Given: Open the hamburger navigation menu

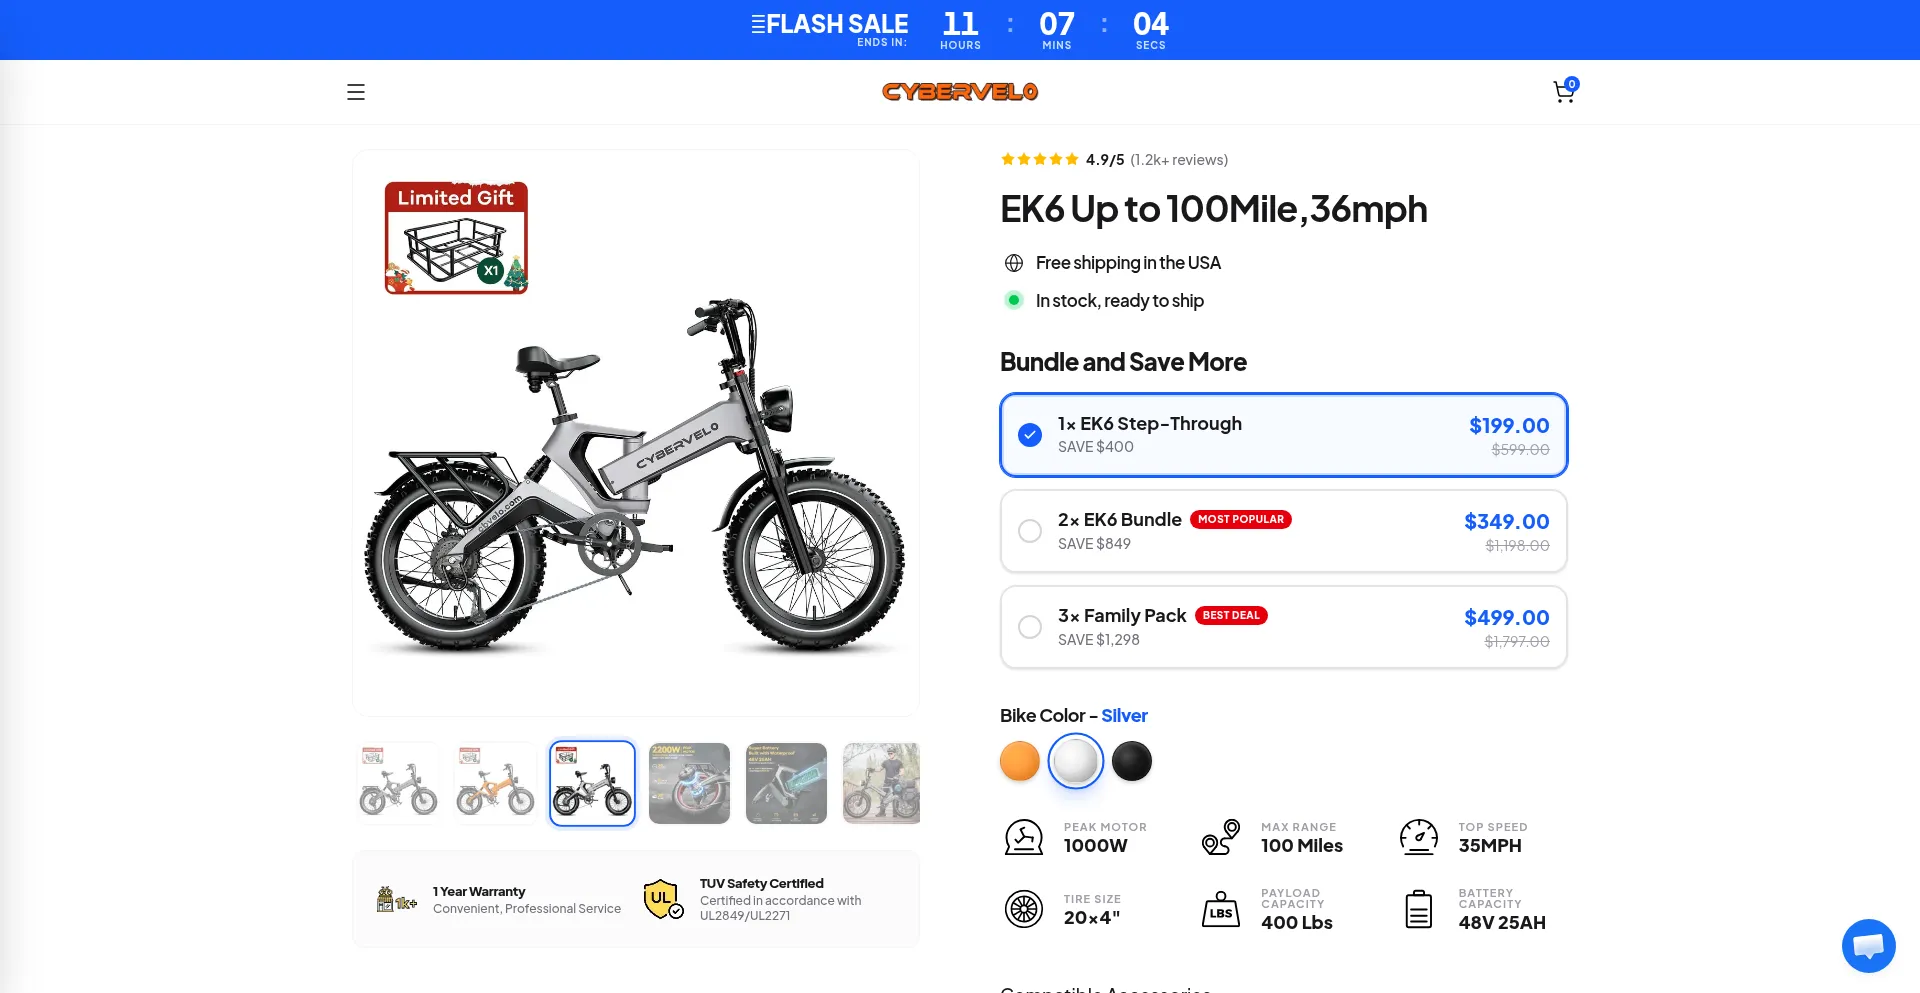Looking at the screenshot, I should point(356,92).
